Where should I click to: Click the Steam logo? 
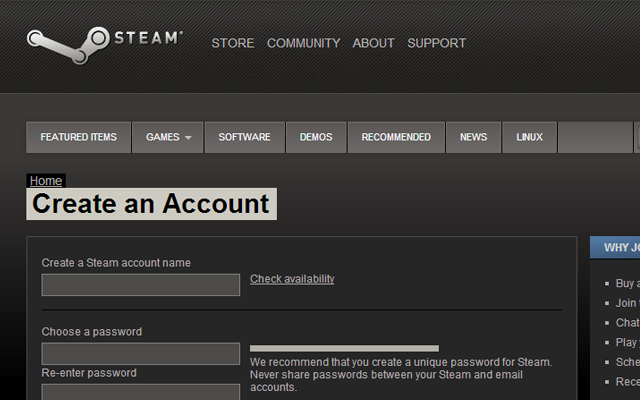click(x=104, y=45)
